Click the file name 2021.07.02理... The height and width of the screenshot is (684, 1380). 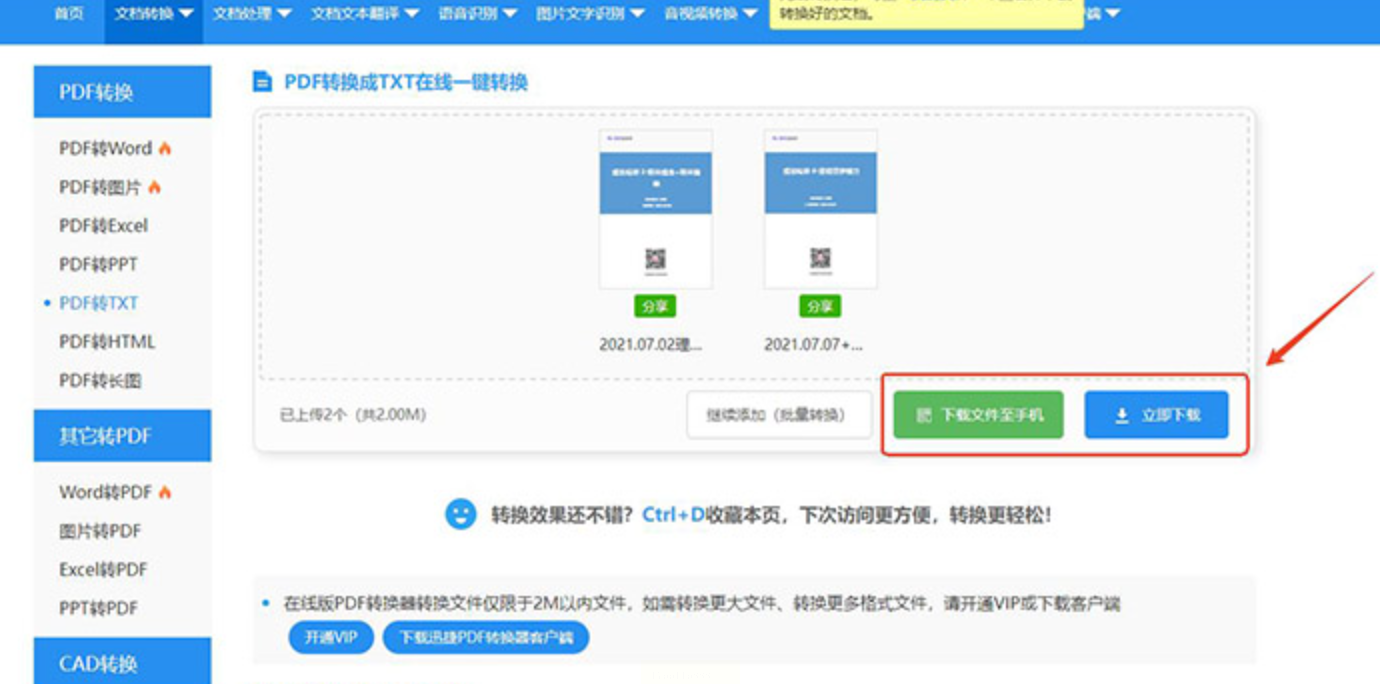(651, 345)
